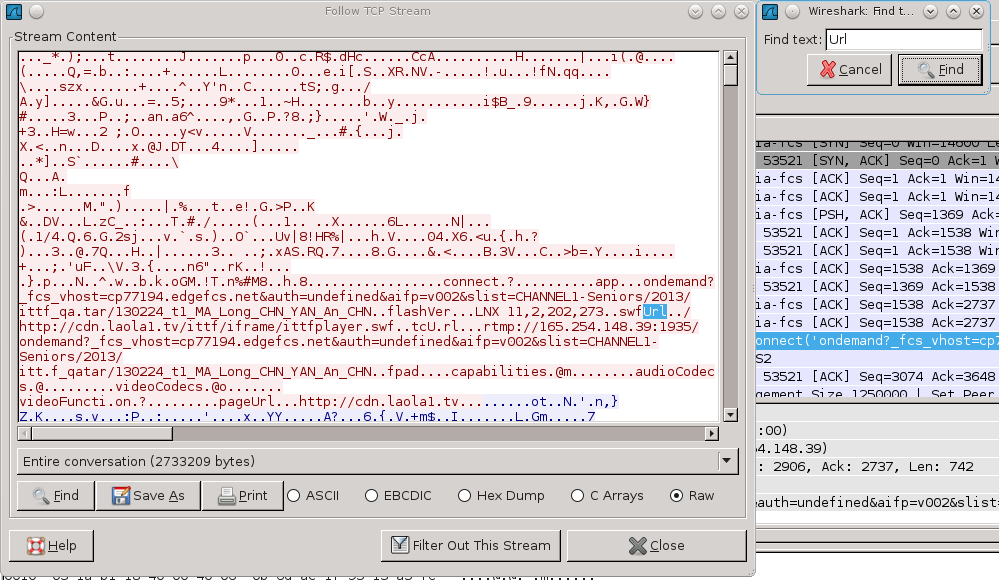The image size is (999, 580).
Task: Click the 'rtmp://165.254.148.39:1935/' text
Action: tap(591, 327)
